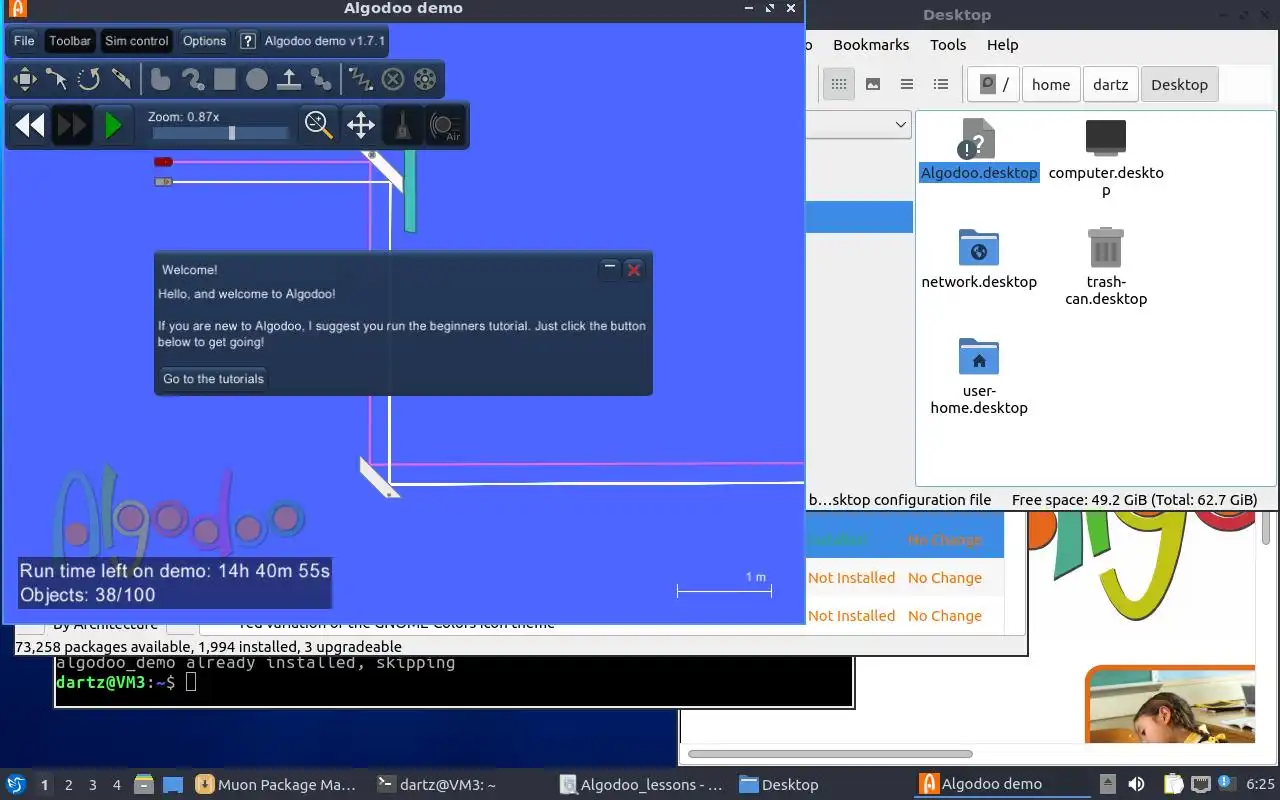Click the root '/' path button

coord(994,84)
